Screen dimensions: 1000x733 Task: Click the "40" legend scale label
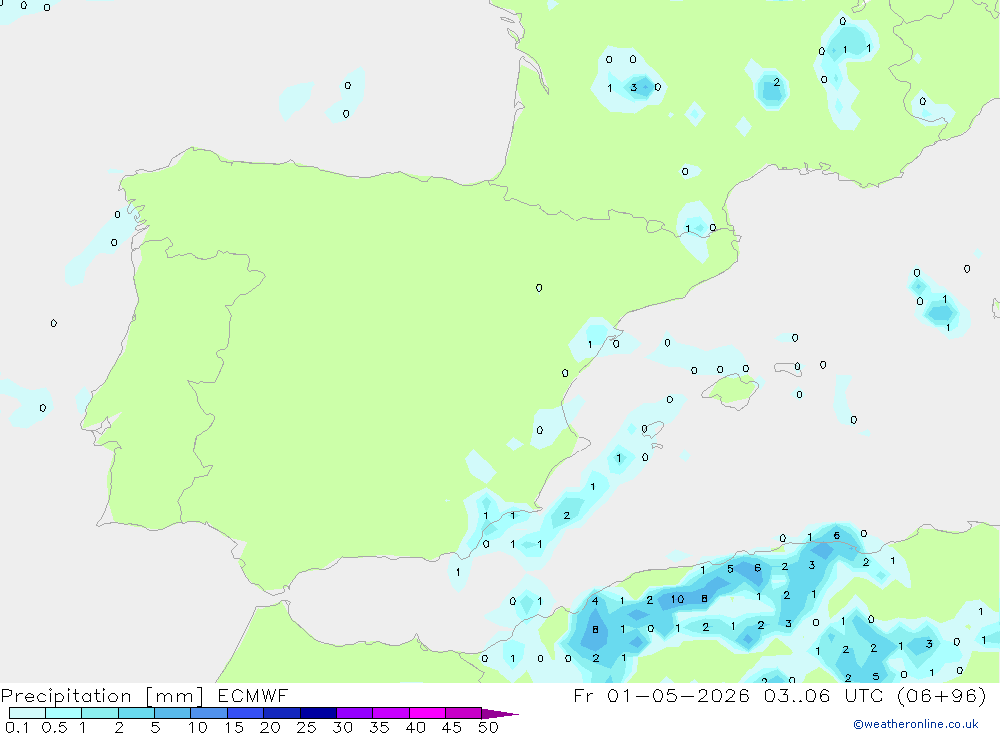(415, 727)
